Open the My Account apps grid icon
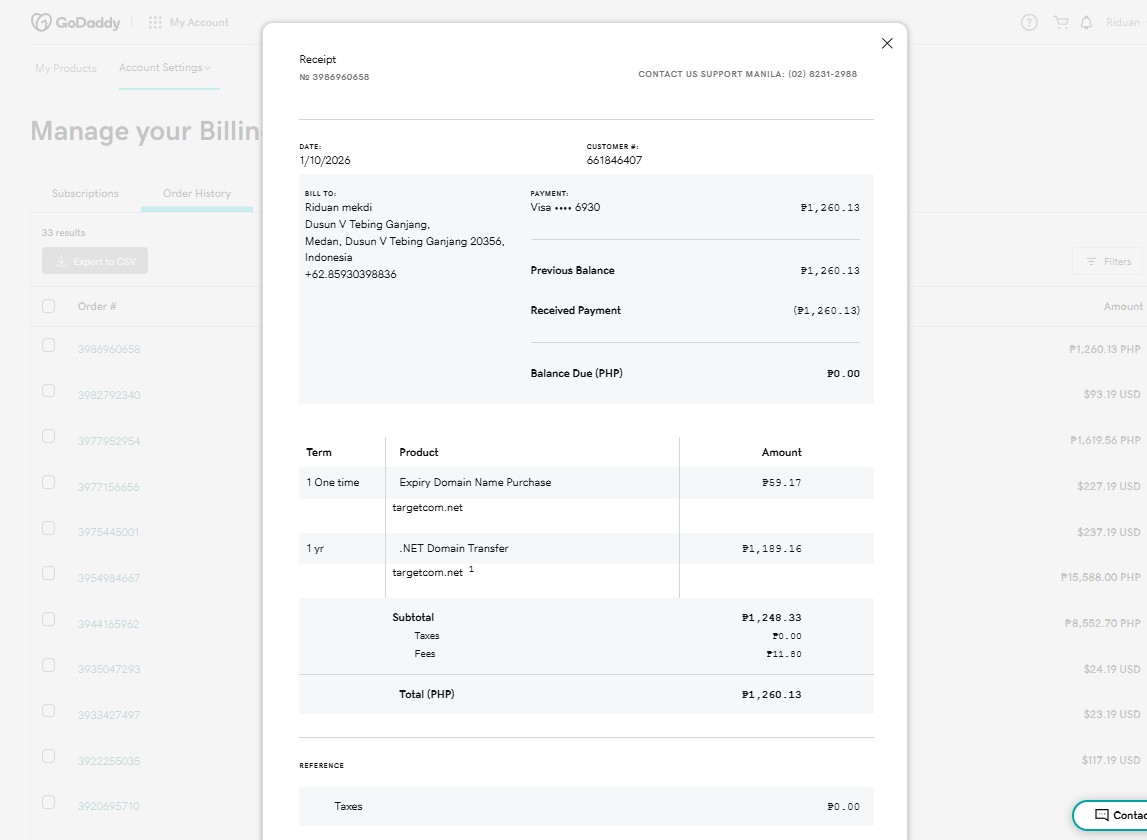This screenshot has height=840, width=1147. [155, 22]
